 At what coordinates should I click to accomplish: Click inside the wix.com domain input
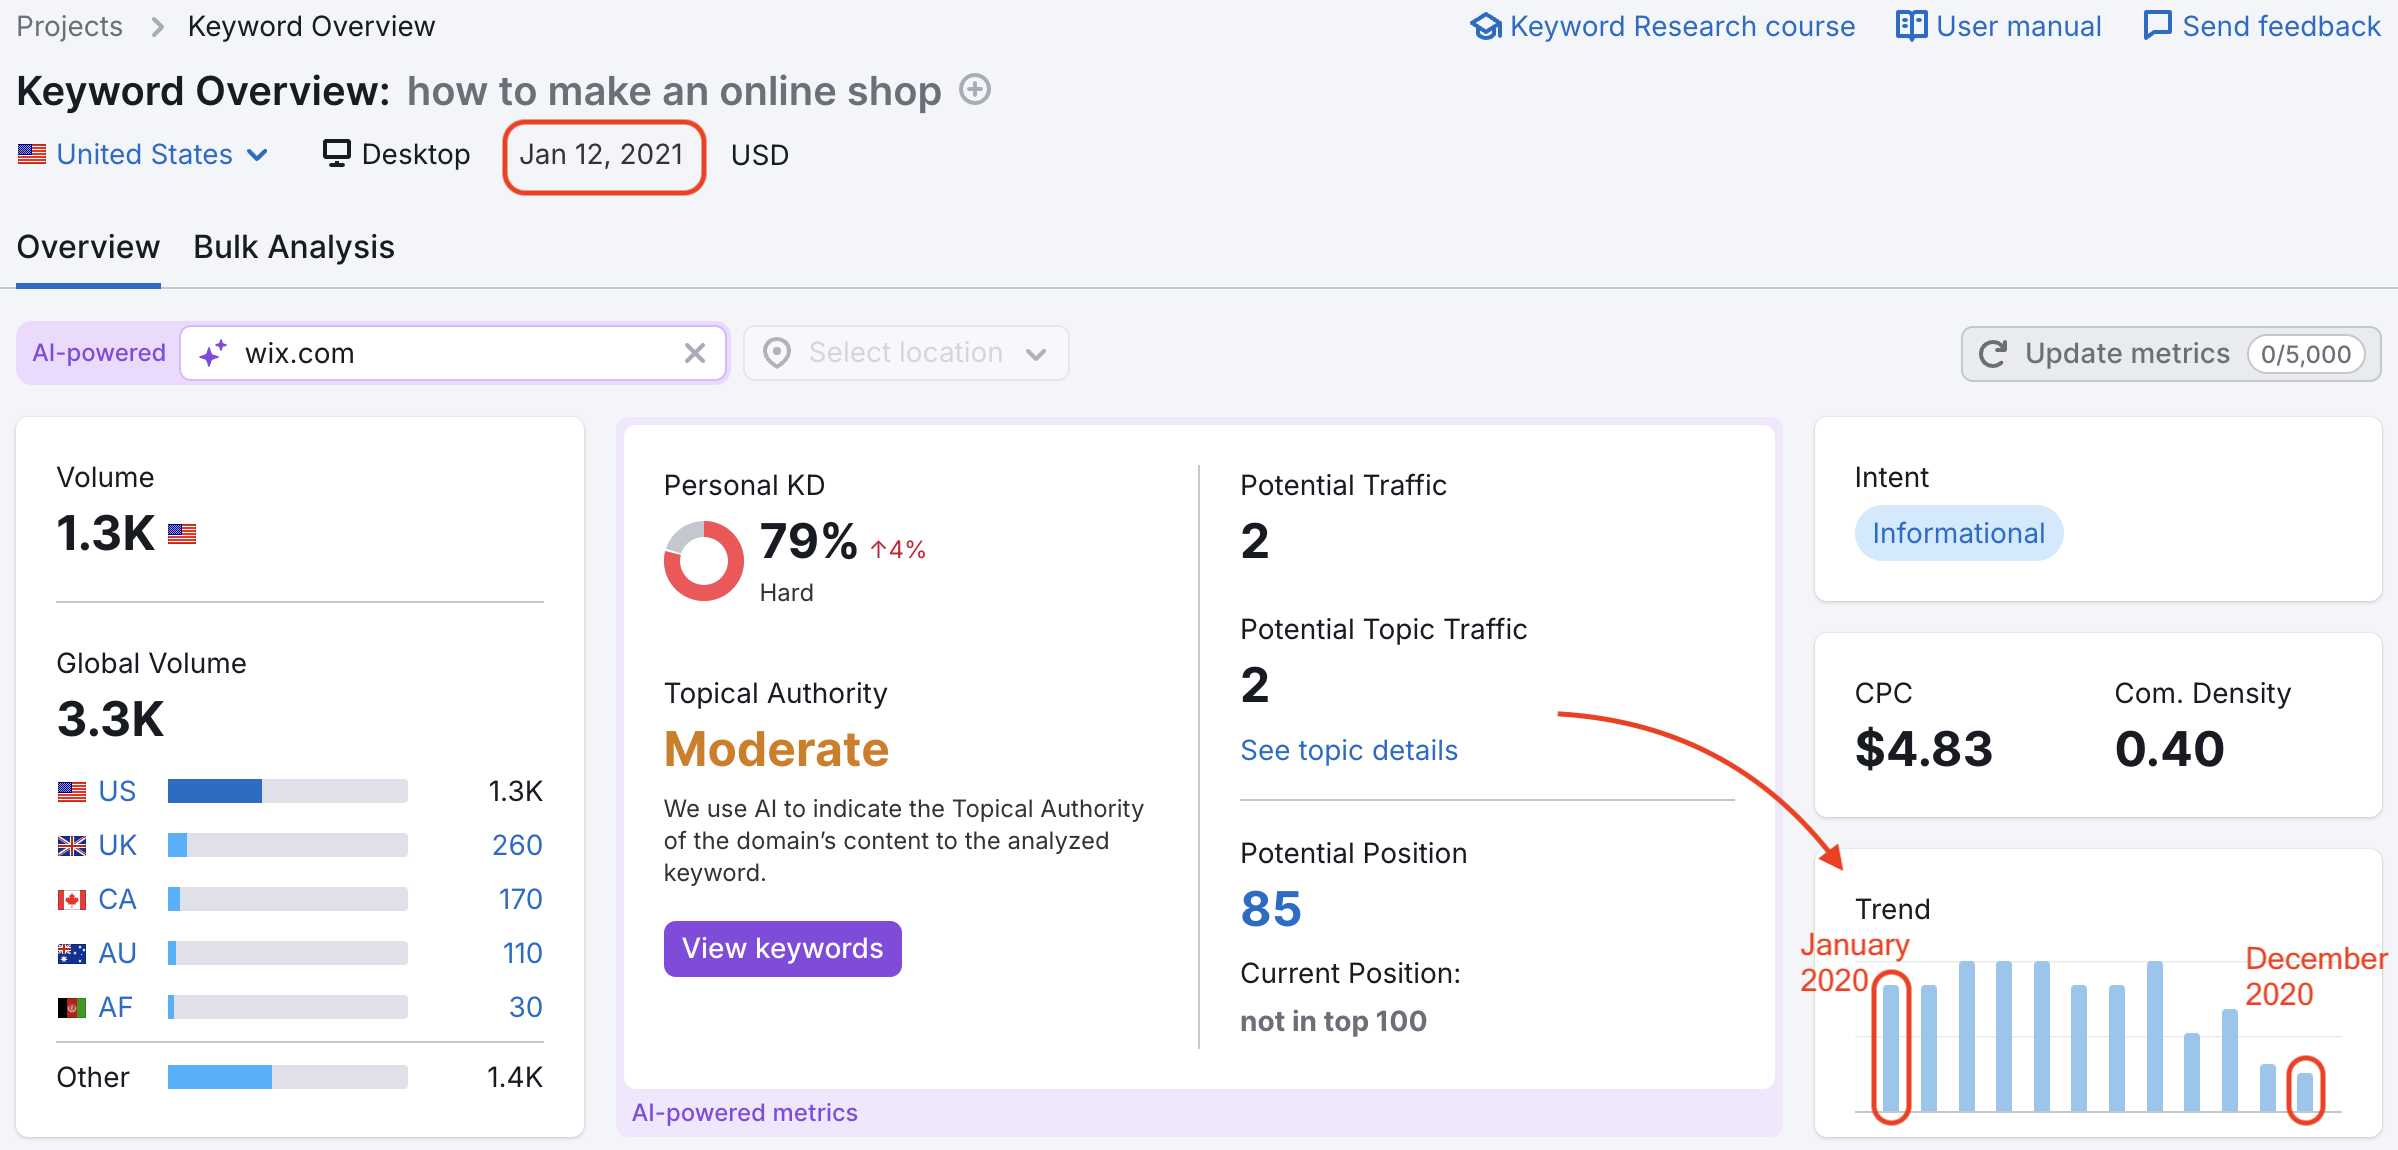point(454,353)
